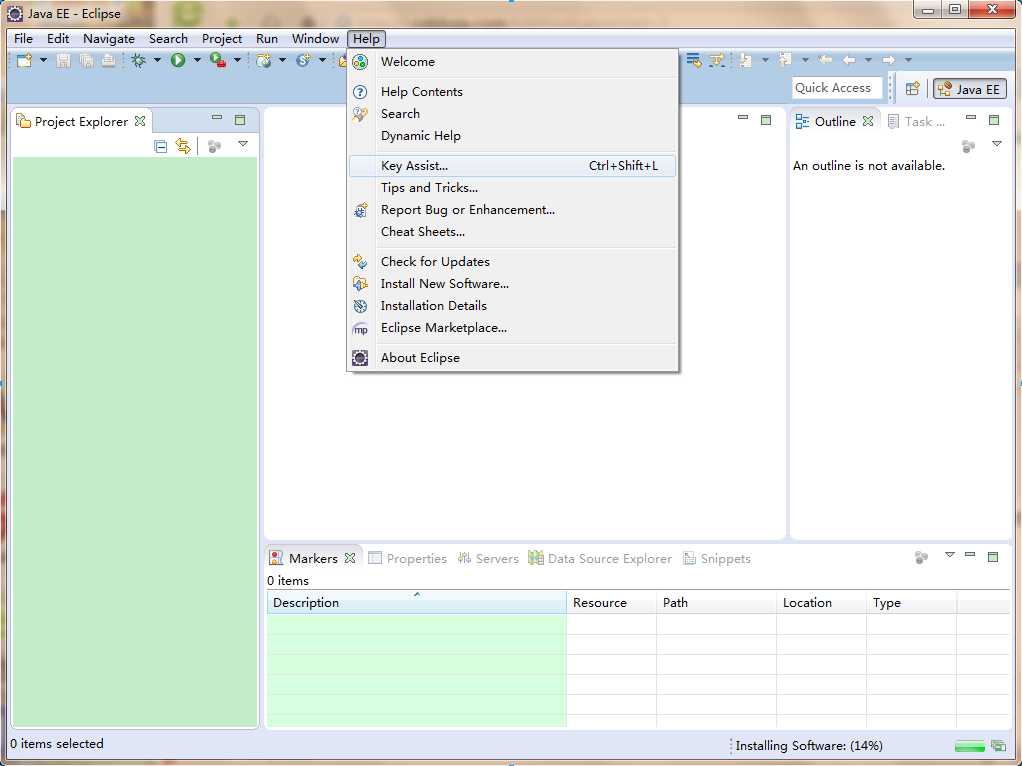Toggle Link with Editor in Project Explorer

coord(183,146)
